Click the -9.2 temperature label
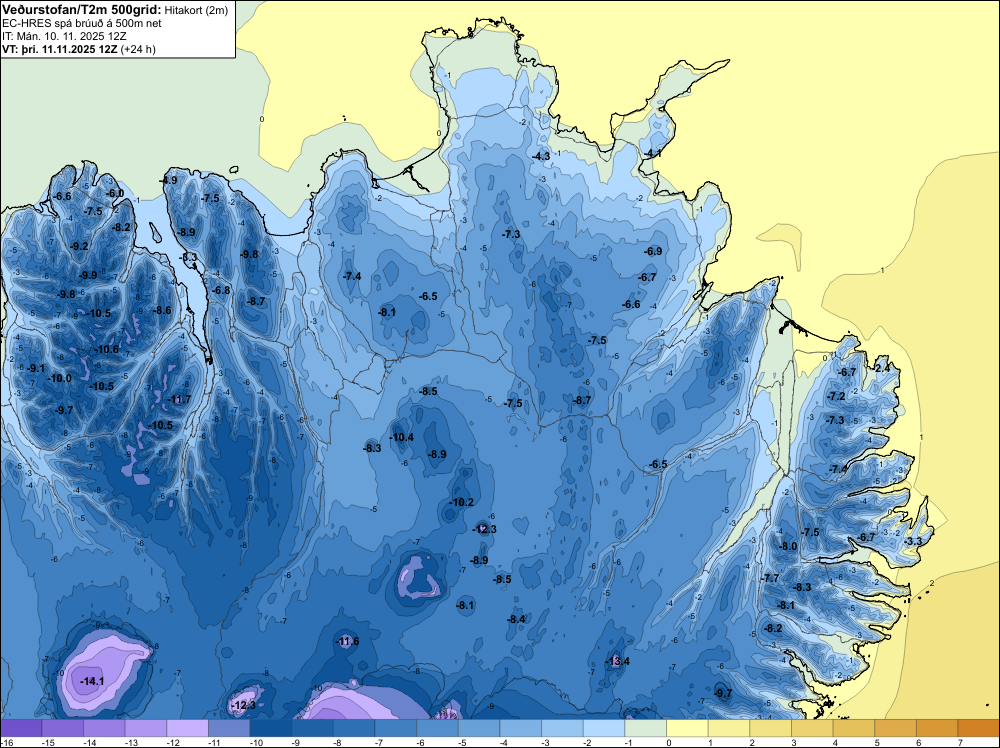This screenshot has height=748, width=1000. (x=80, y=246)
